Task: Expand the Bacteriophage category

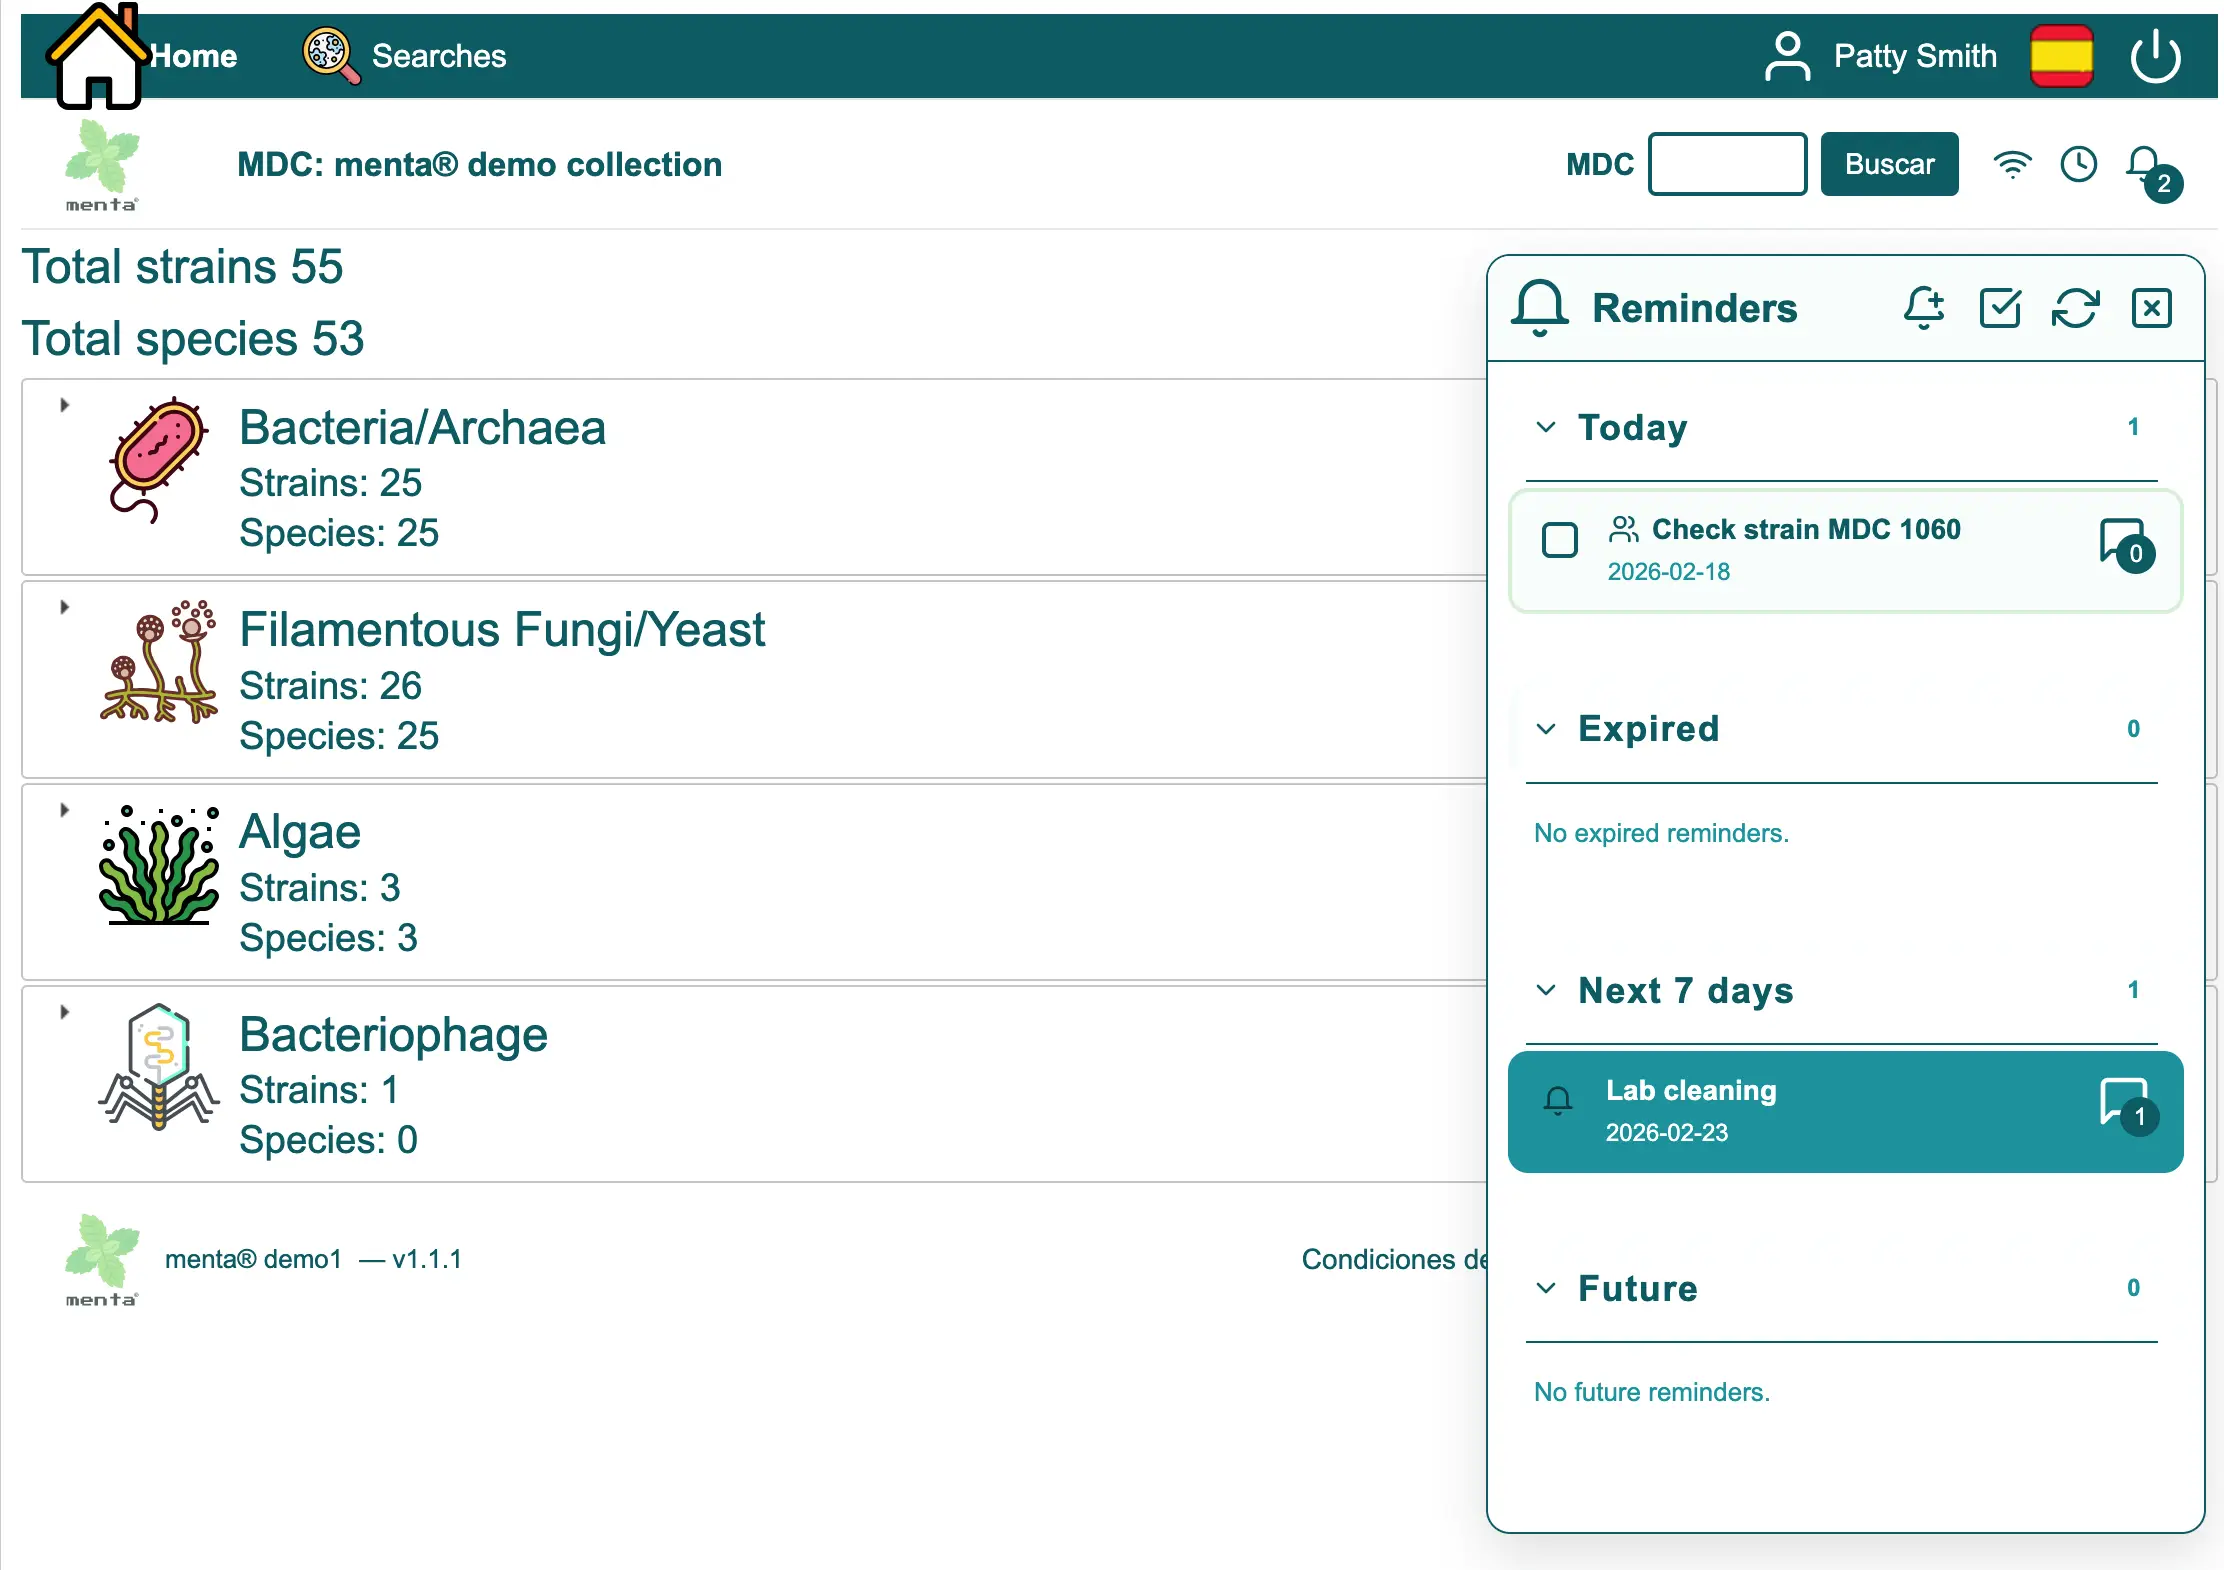Action: [66, 1011]
